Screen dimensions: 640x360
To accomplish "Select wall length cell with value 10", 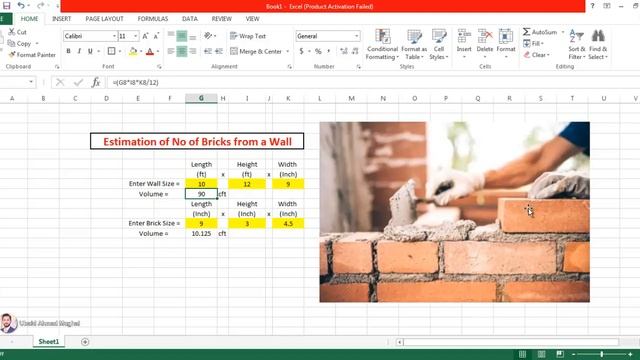I will tap(201, 184).
